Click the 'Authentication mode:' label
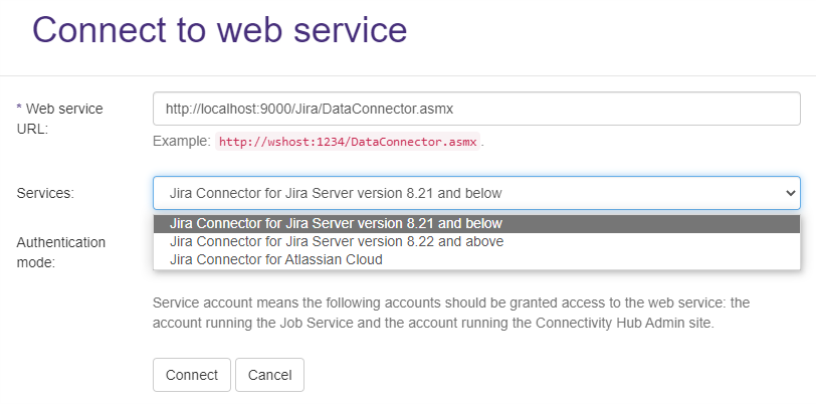Screen dimensions: 816x404 pos(60,252)
